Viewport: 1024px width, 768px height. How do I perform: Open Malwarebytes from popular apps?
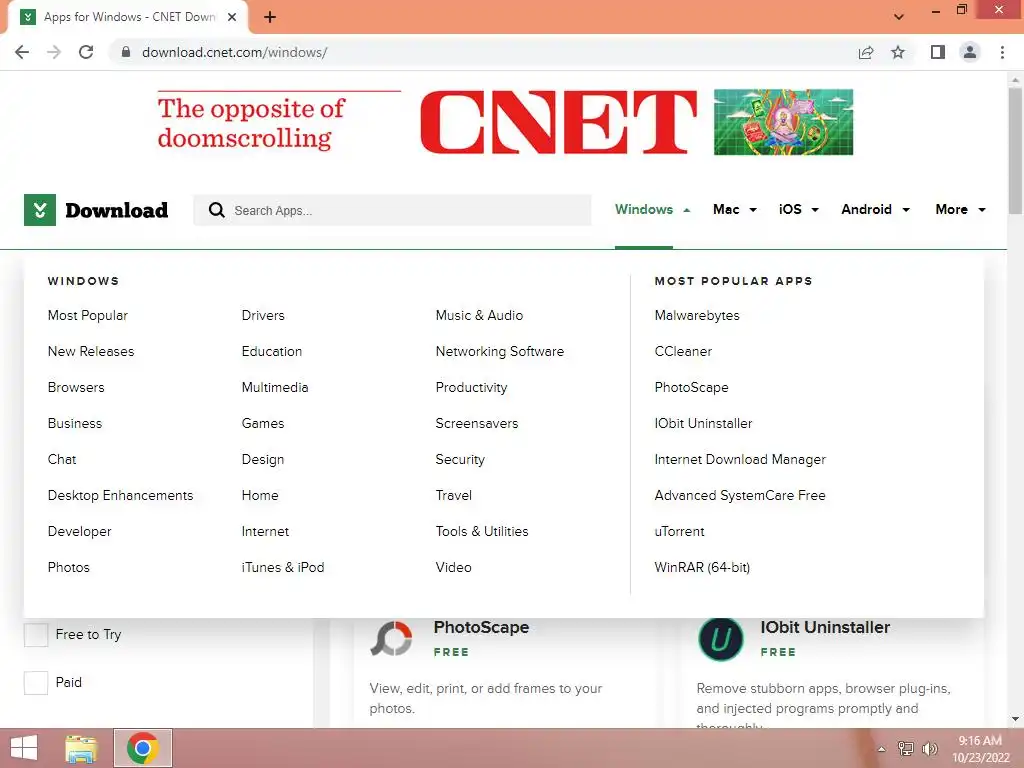coord(697,315)
